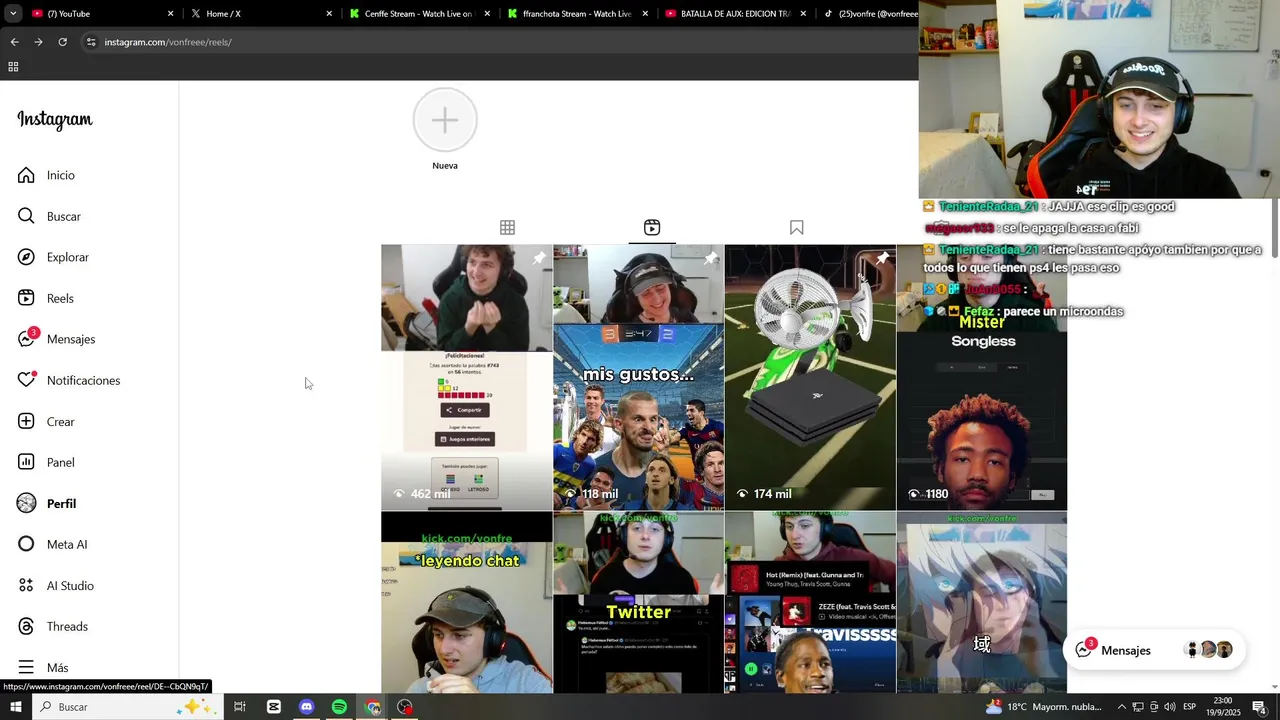This screenshot has height=720, width=1280.
Task: Open the Twitter reel
Action: pos(638,603)
